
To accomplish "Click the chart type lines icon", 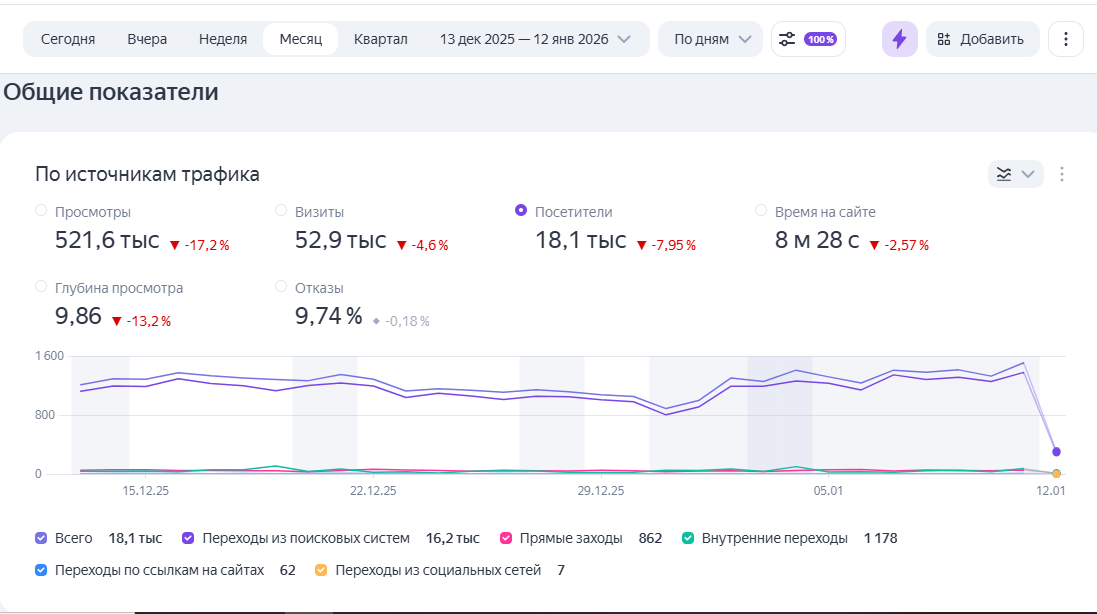I will (x=1004, y=174).
